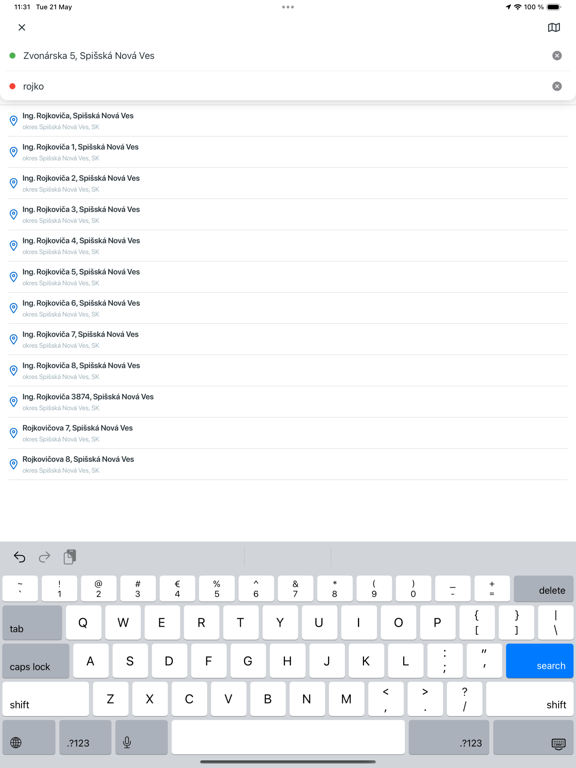This screenshot has width=576, height=768.
Task: Tap the keyboard undo arrow
Action: [20, 557]
